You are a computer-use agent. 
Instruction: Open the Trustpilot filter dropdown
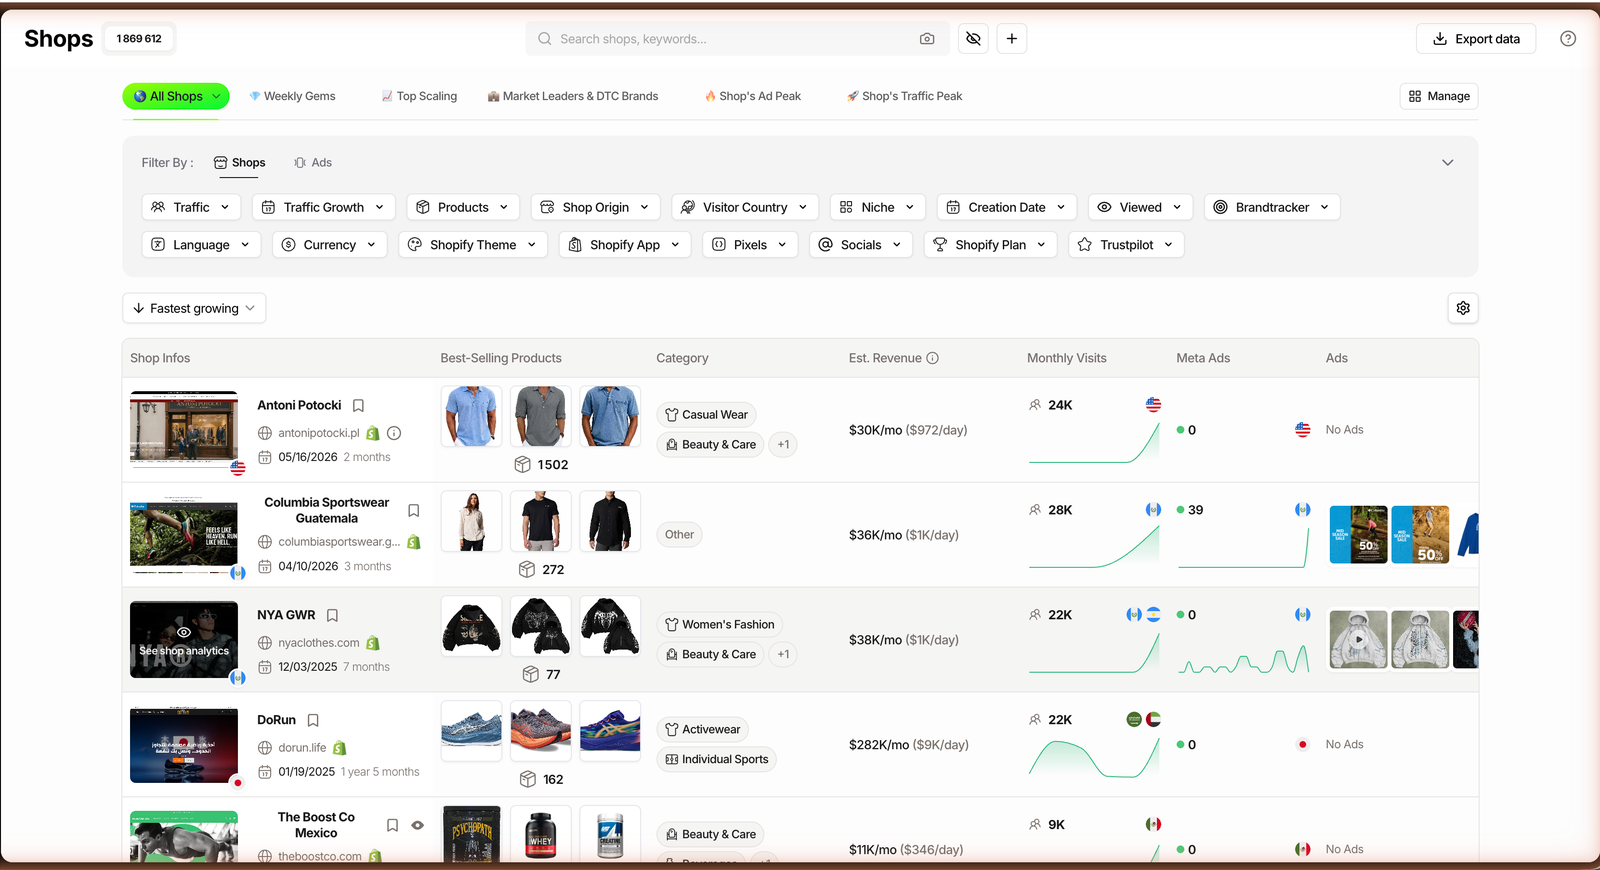pyautogui.click(x=1126, y=245)
